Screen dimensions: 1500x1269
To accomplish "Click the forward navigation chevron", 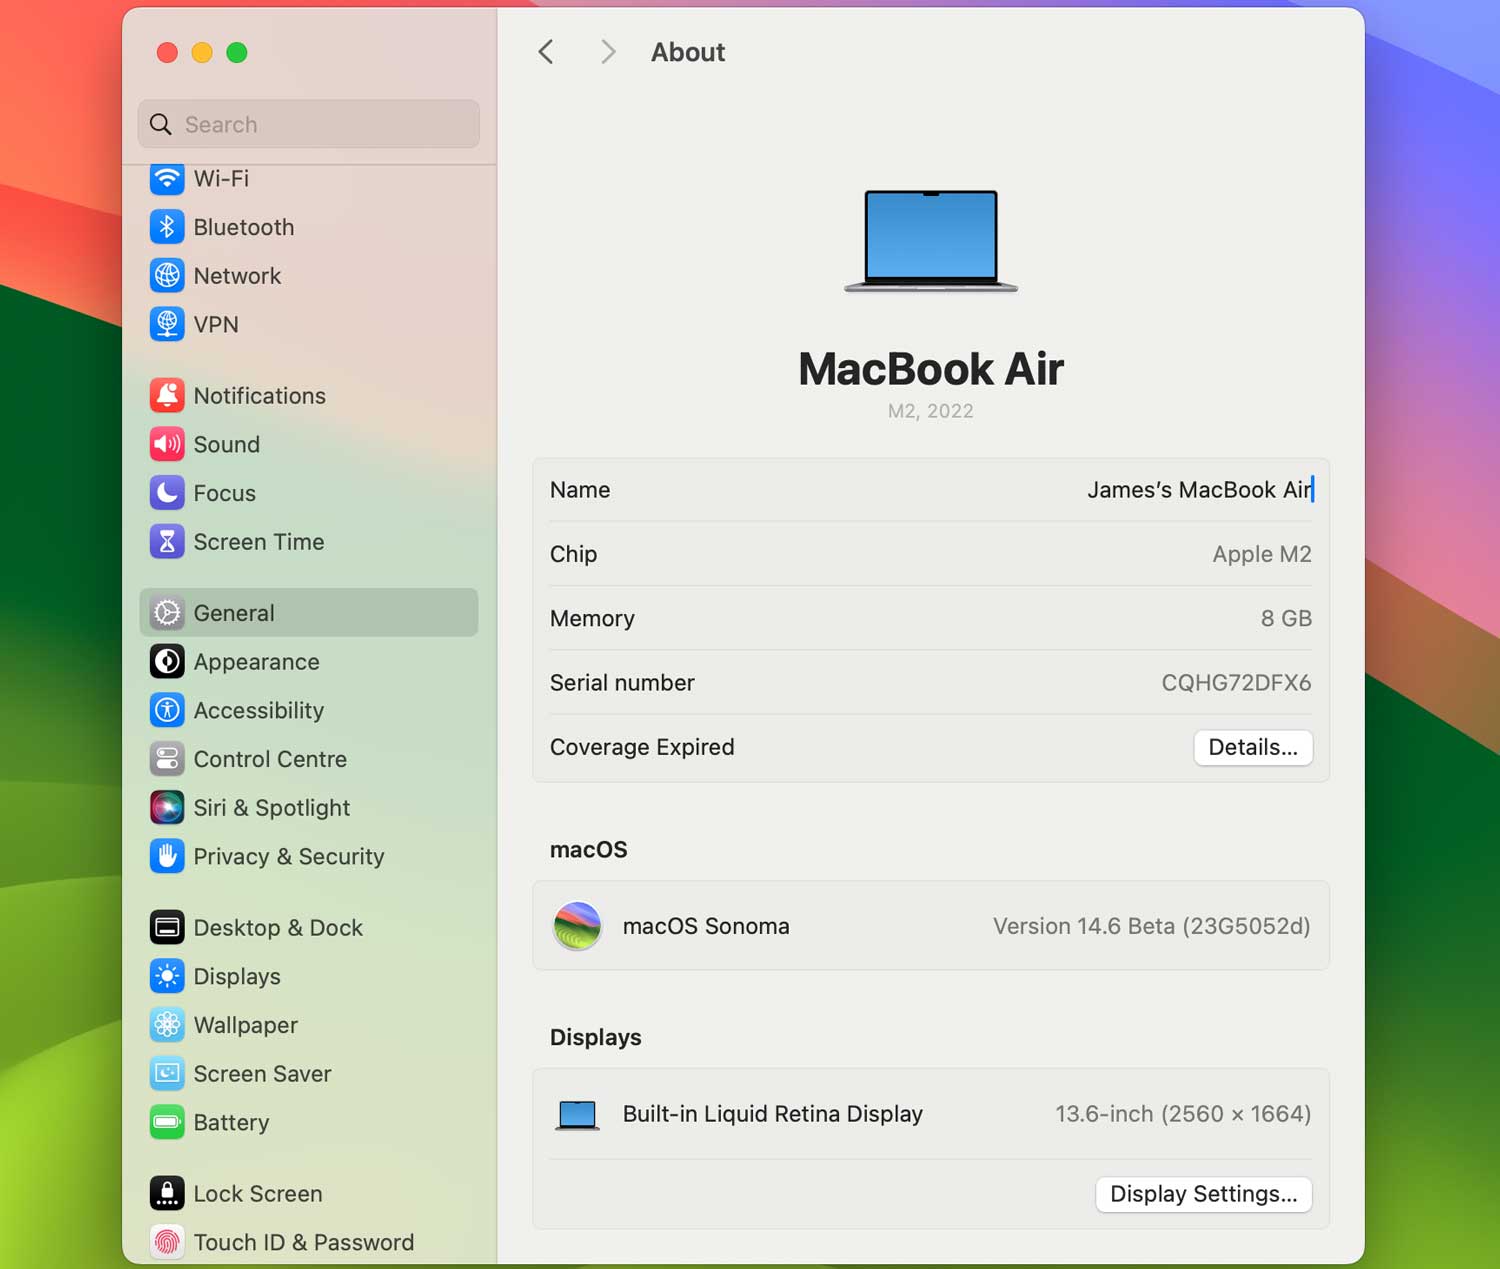I will click(608, 52).
